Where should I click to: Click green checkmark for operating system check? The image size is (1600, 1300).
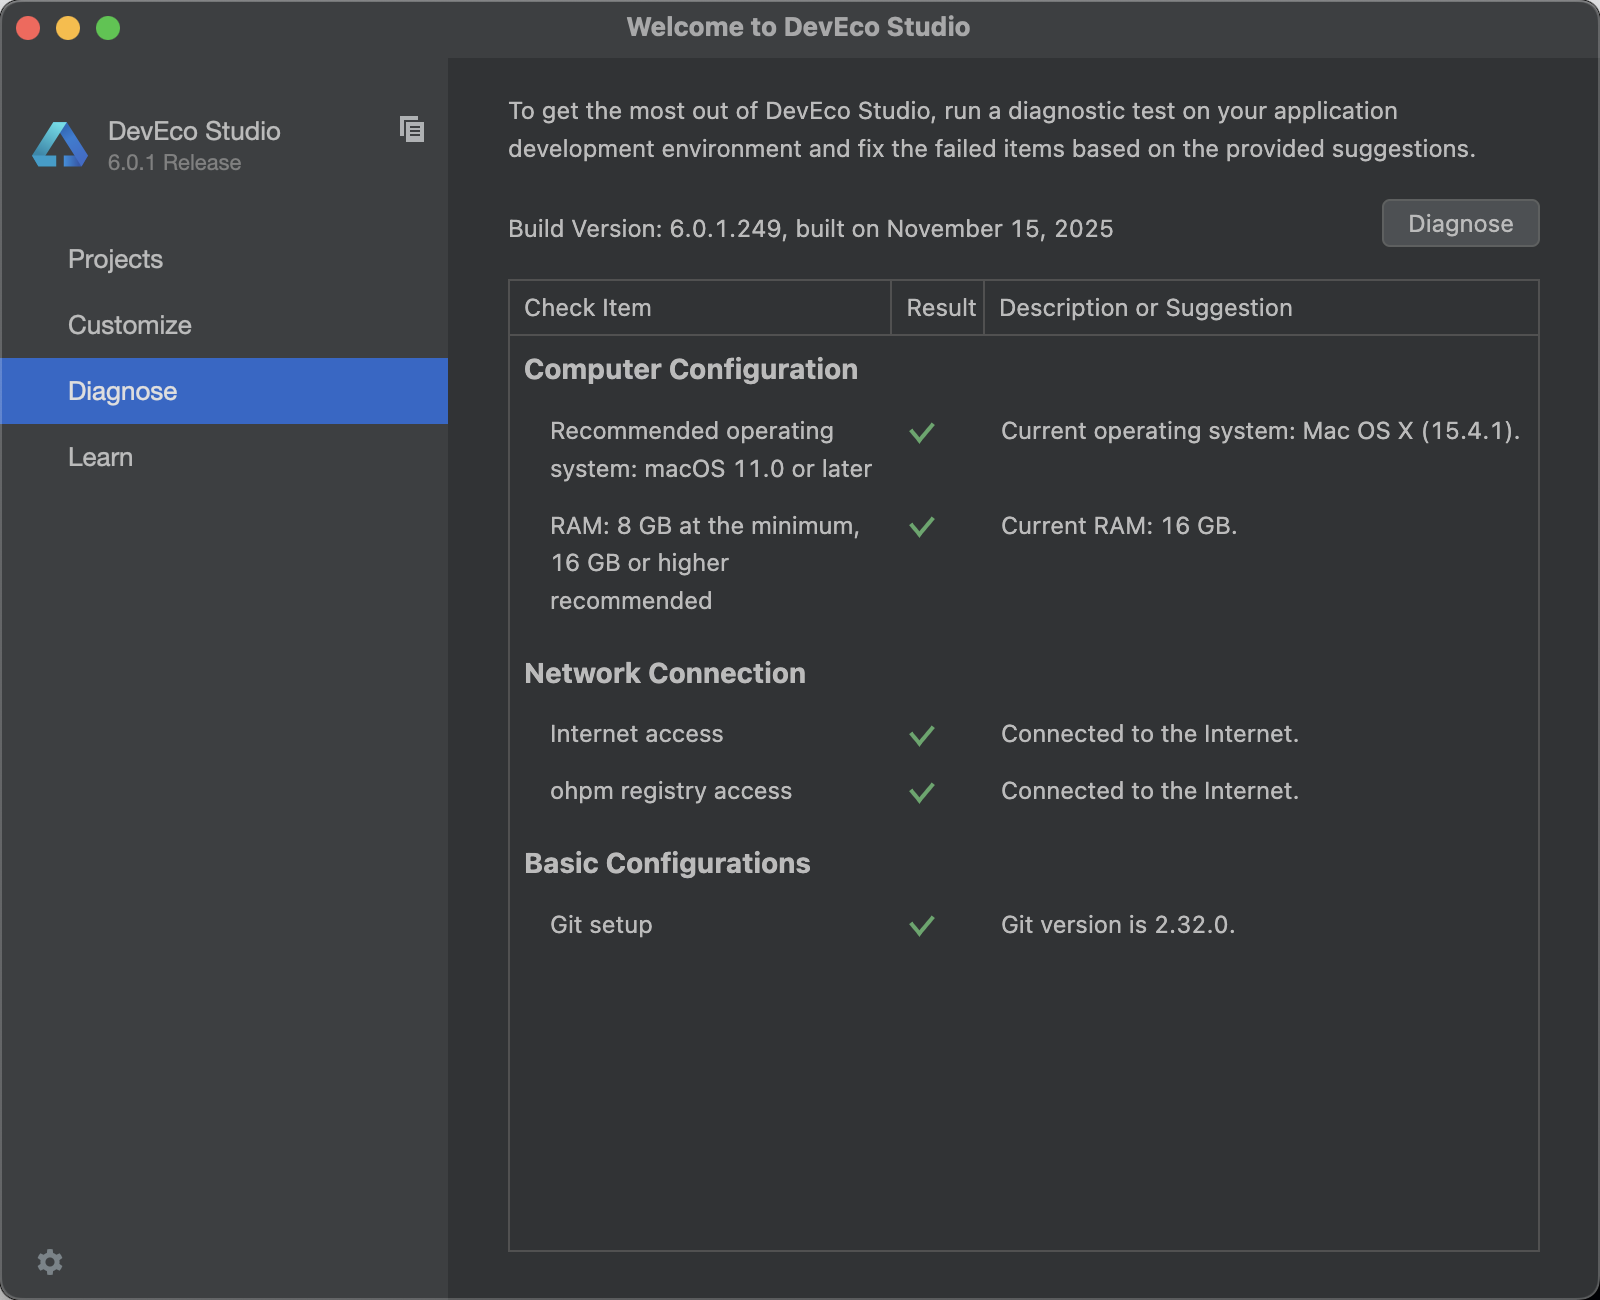(x=922, y=432)
